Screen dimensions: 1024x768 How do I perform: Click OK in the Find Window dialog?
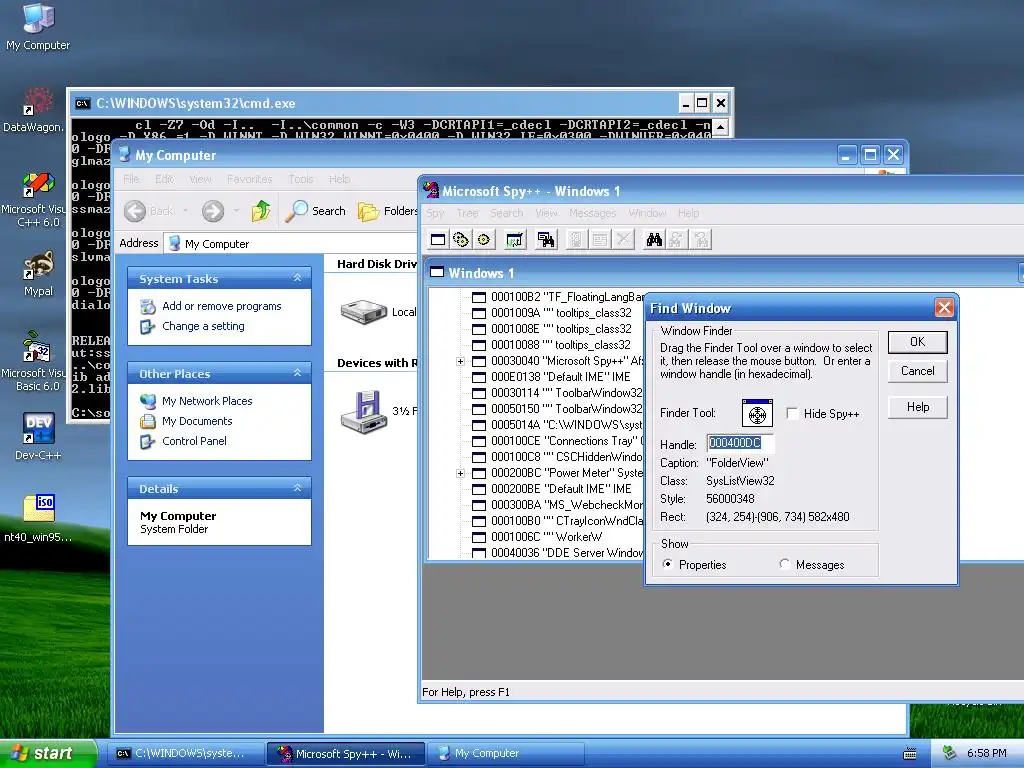[x=918, y=342]
